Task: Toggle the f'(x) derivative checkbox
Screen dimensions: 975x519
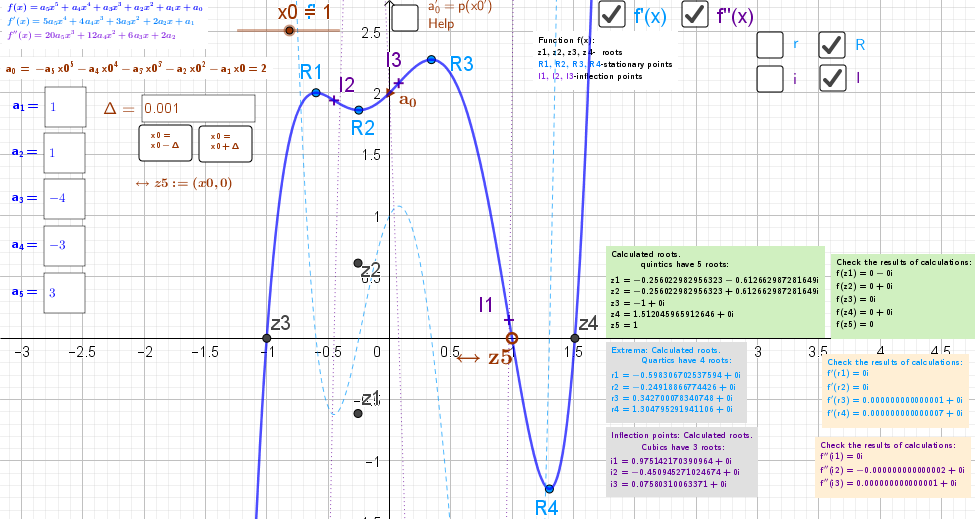Action: pos(612,14)
